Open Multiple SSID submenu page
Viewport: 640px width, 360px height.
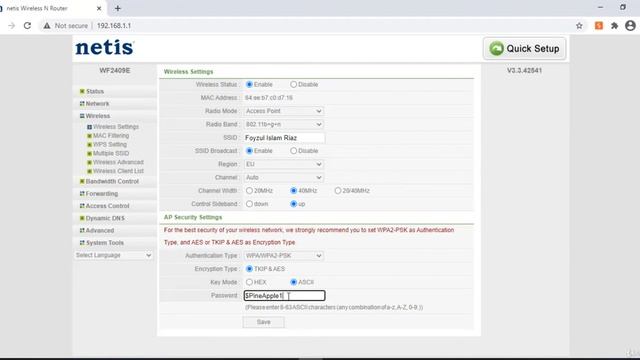(111, 153)
